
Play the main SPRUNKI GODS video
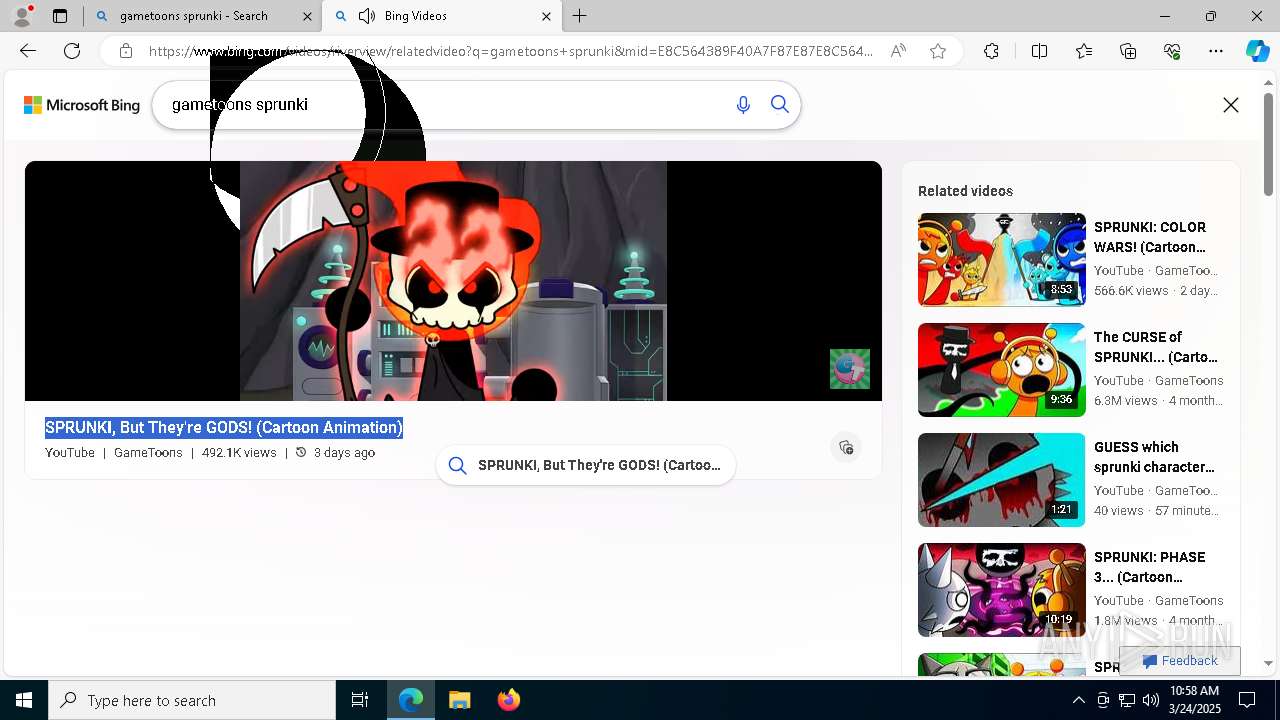click(453, 281)
